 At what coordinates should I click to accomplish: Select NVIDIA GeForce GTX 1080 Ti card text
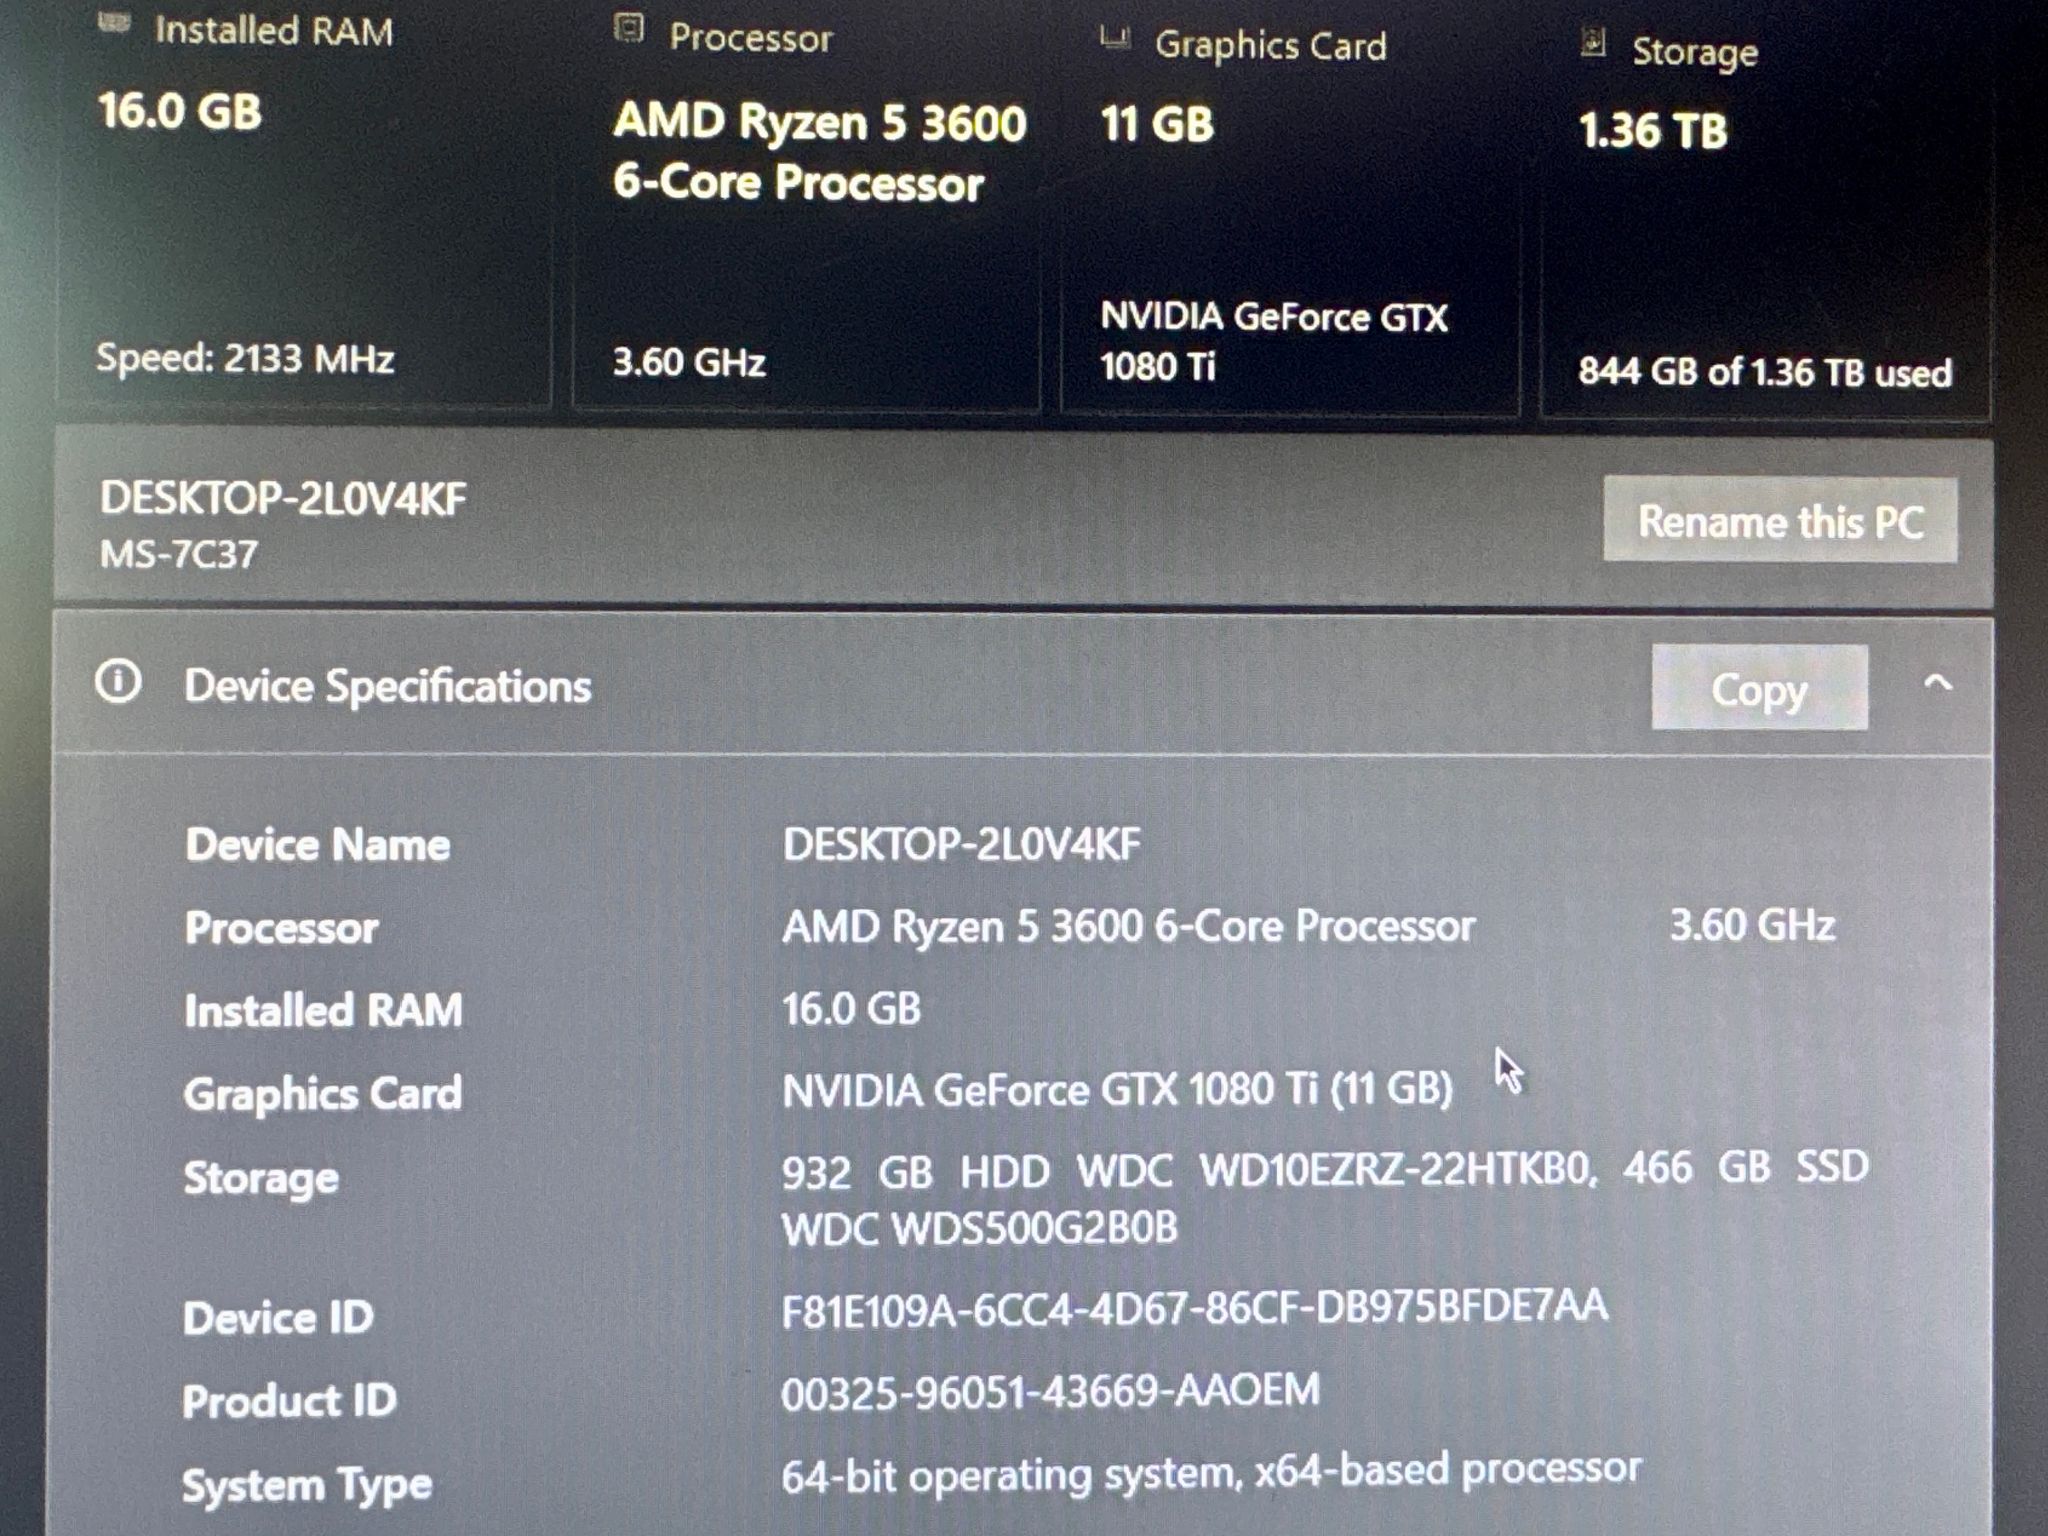click(x=1274, y=341)
